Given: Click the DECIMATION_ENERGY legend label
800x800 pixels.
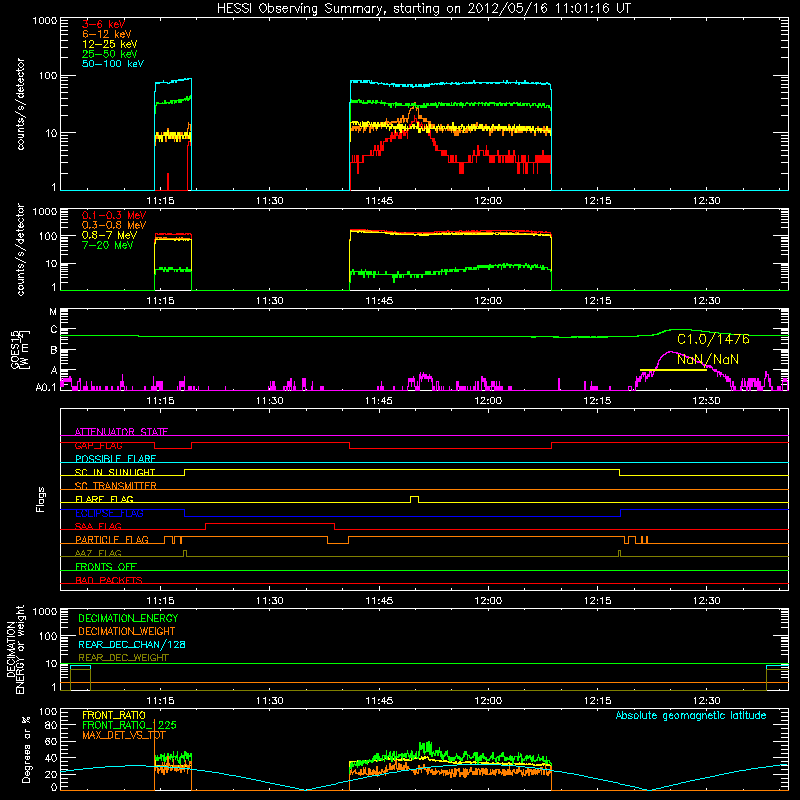Looking at the screenshot, I should point(128,618).
